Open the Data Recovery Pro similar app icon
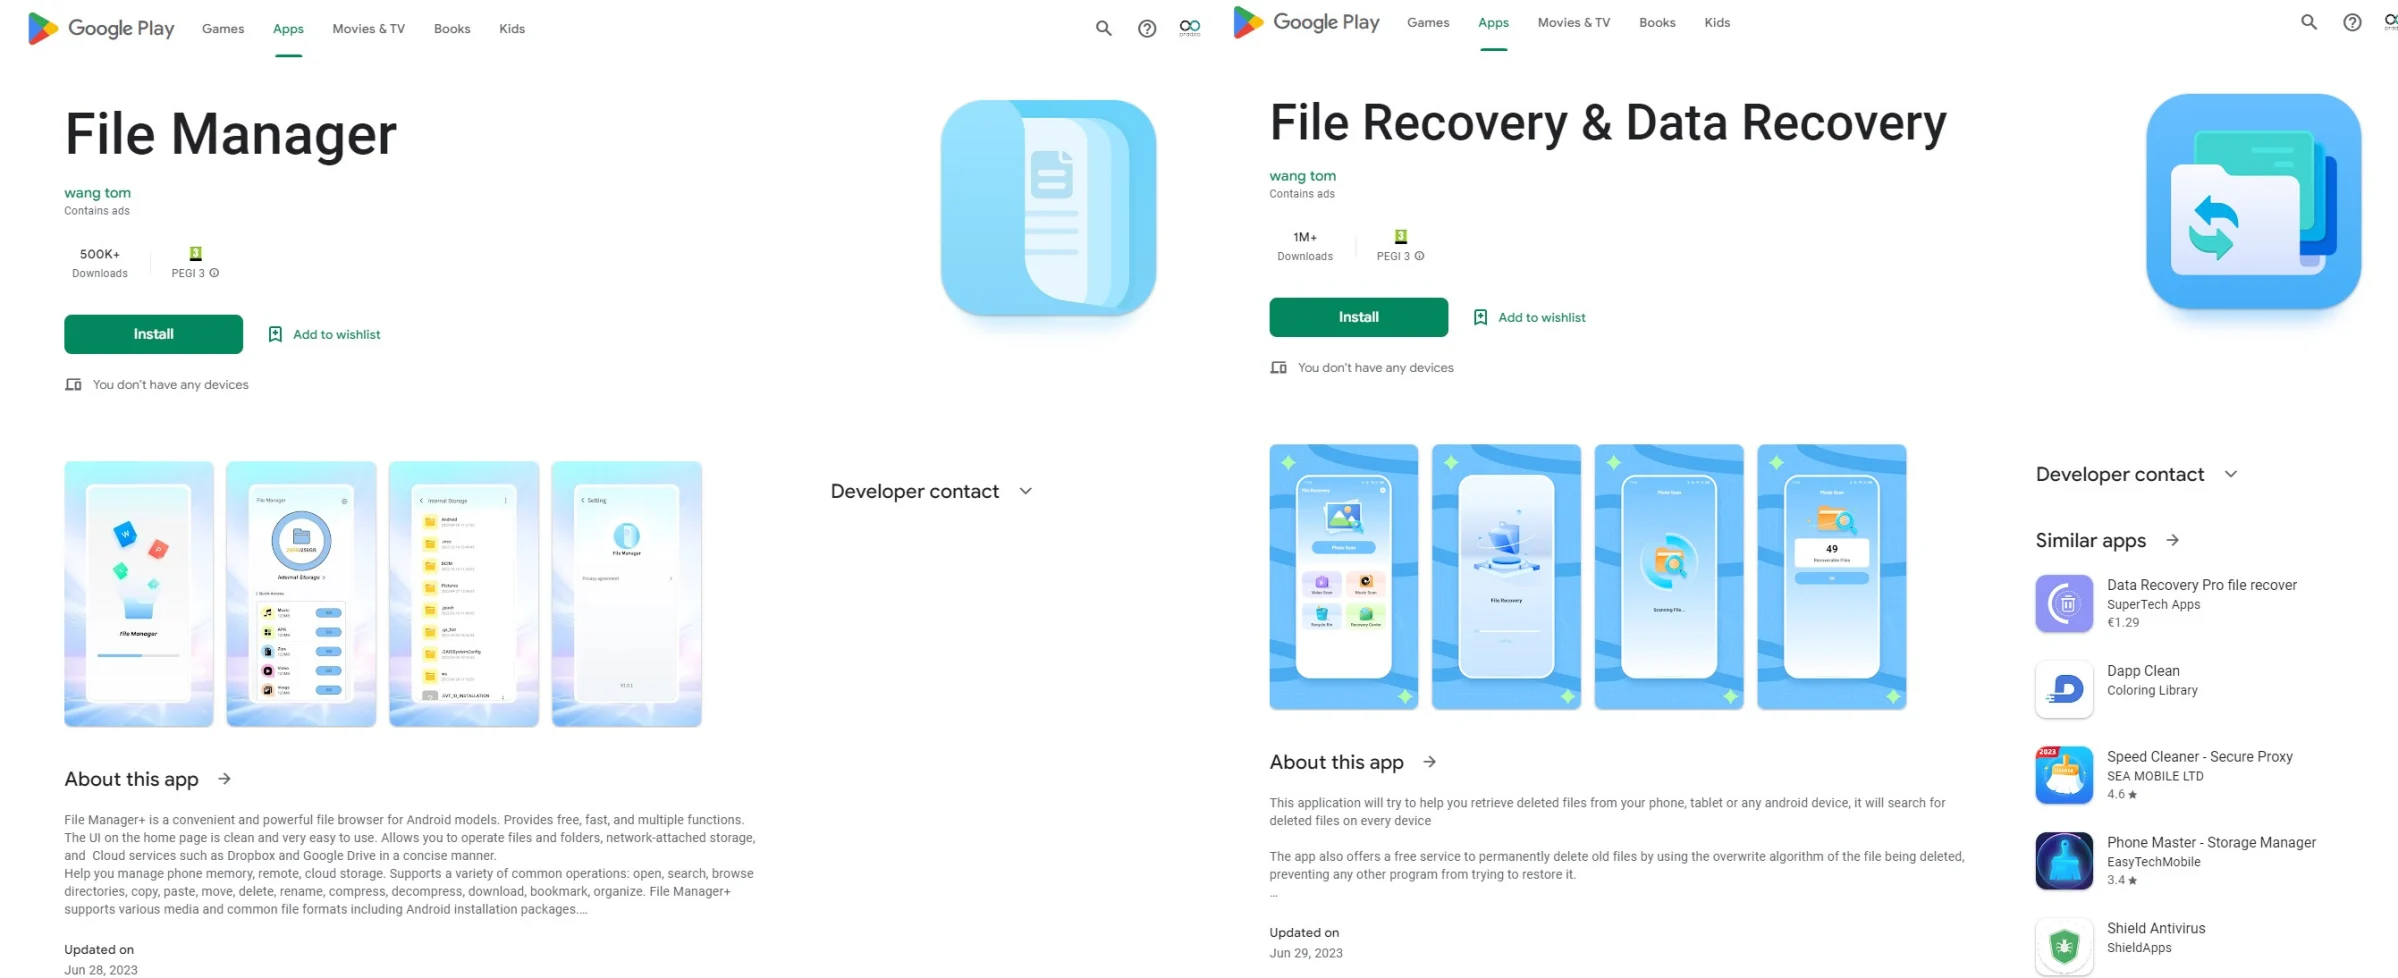This screenshot has height=978, width=2398. [2064, 603]
